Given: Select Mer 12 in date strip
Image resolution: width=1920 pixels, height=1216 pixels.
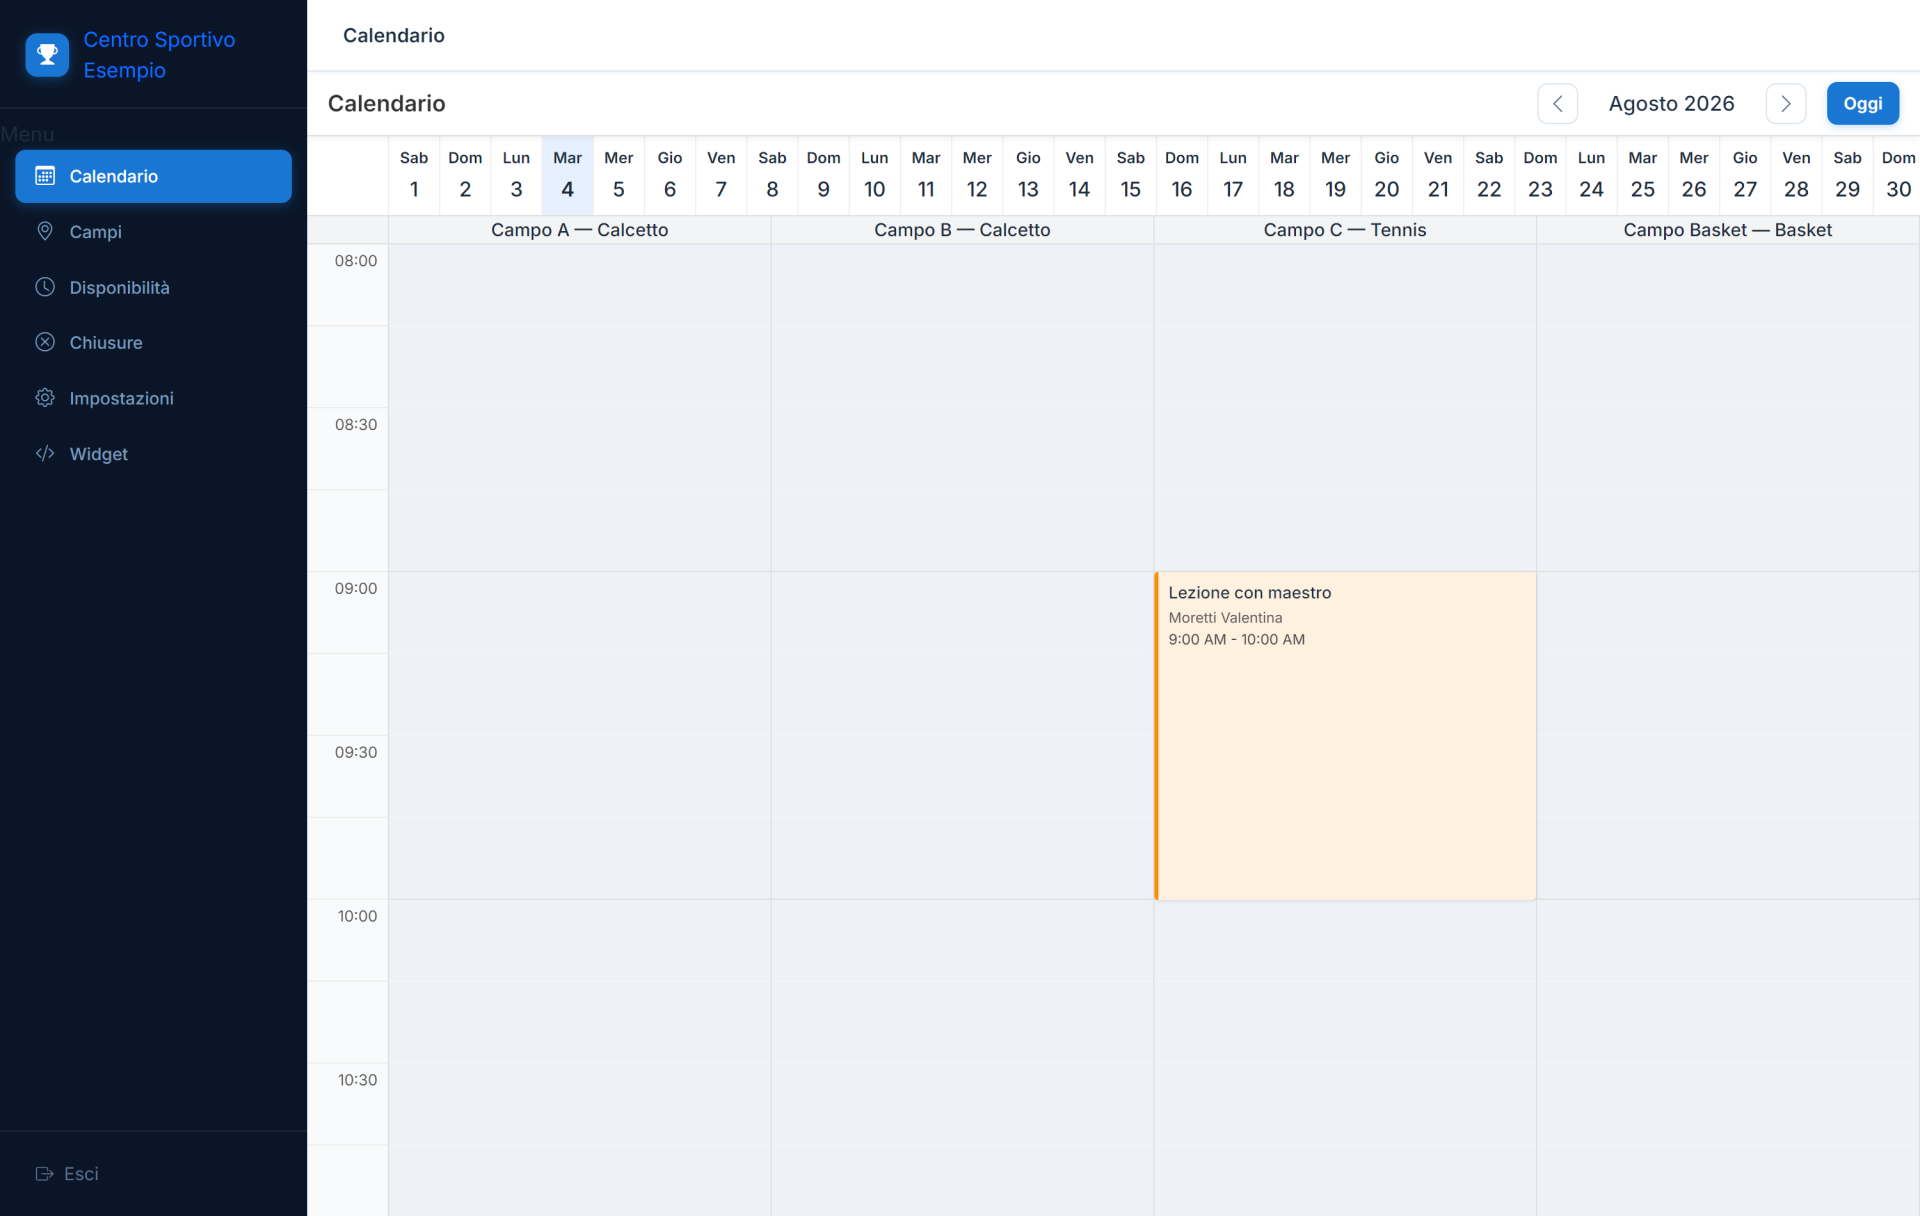Looking at the screenshot, I should (977, 175).
